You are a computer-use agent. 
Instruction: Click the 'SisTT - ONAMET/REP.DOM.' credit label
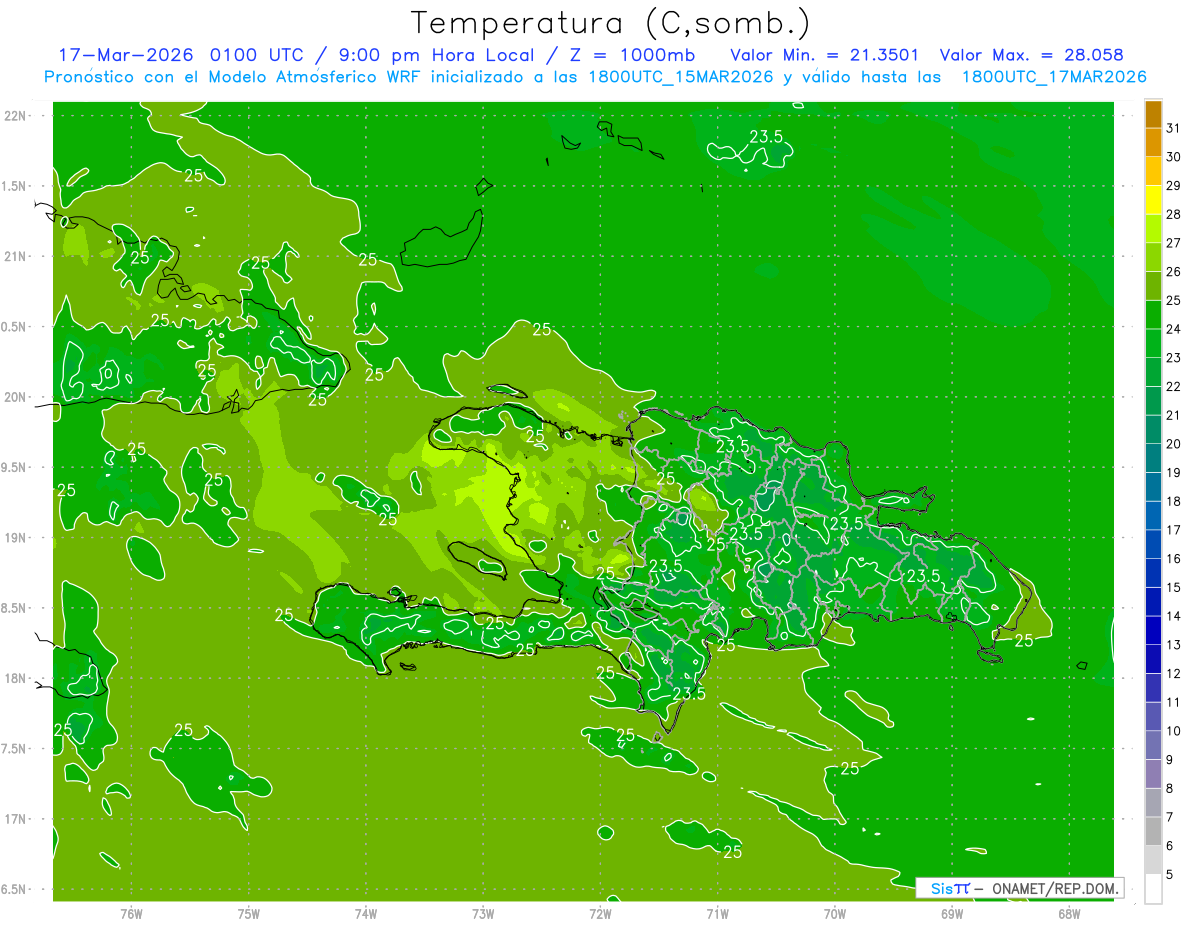click(1019, 888)
